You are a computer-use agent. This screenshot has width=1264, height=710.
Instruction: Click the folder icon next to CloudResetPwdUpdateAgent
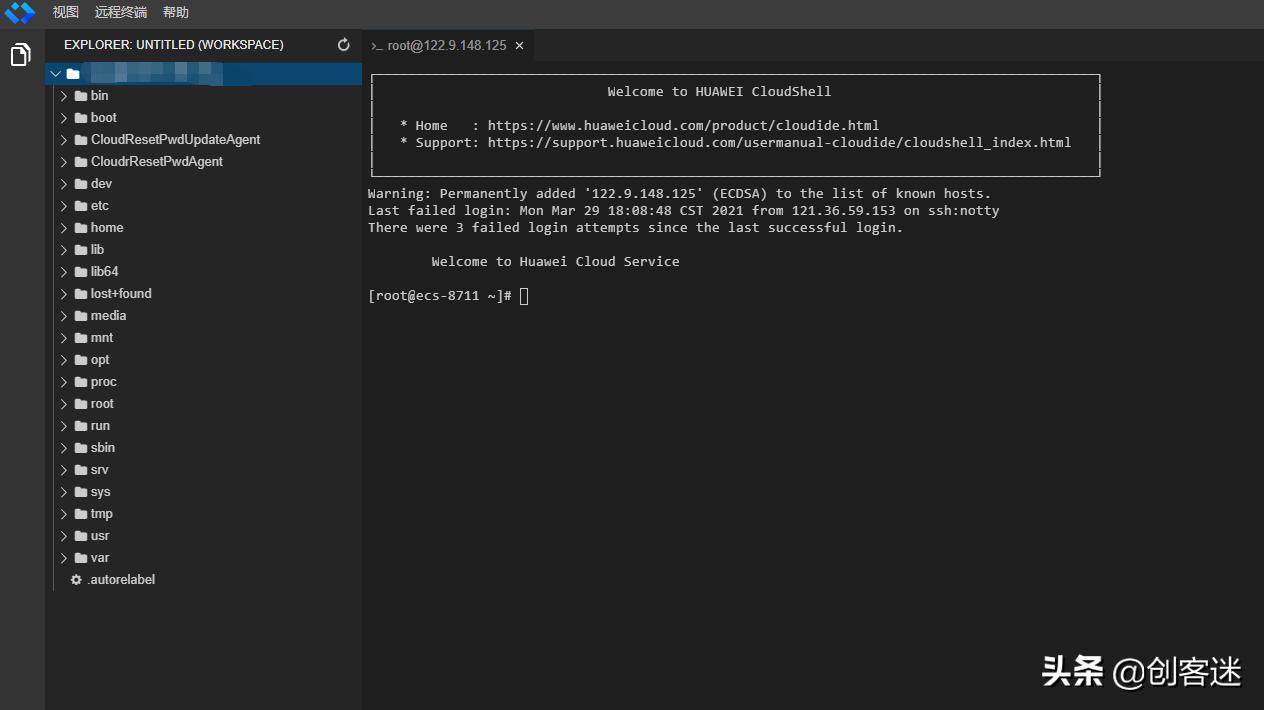(81, 140)
